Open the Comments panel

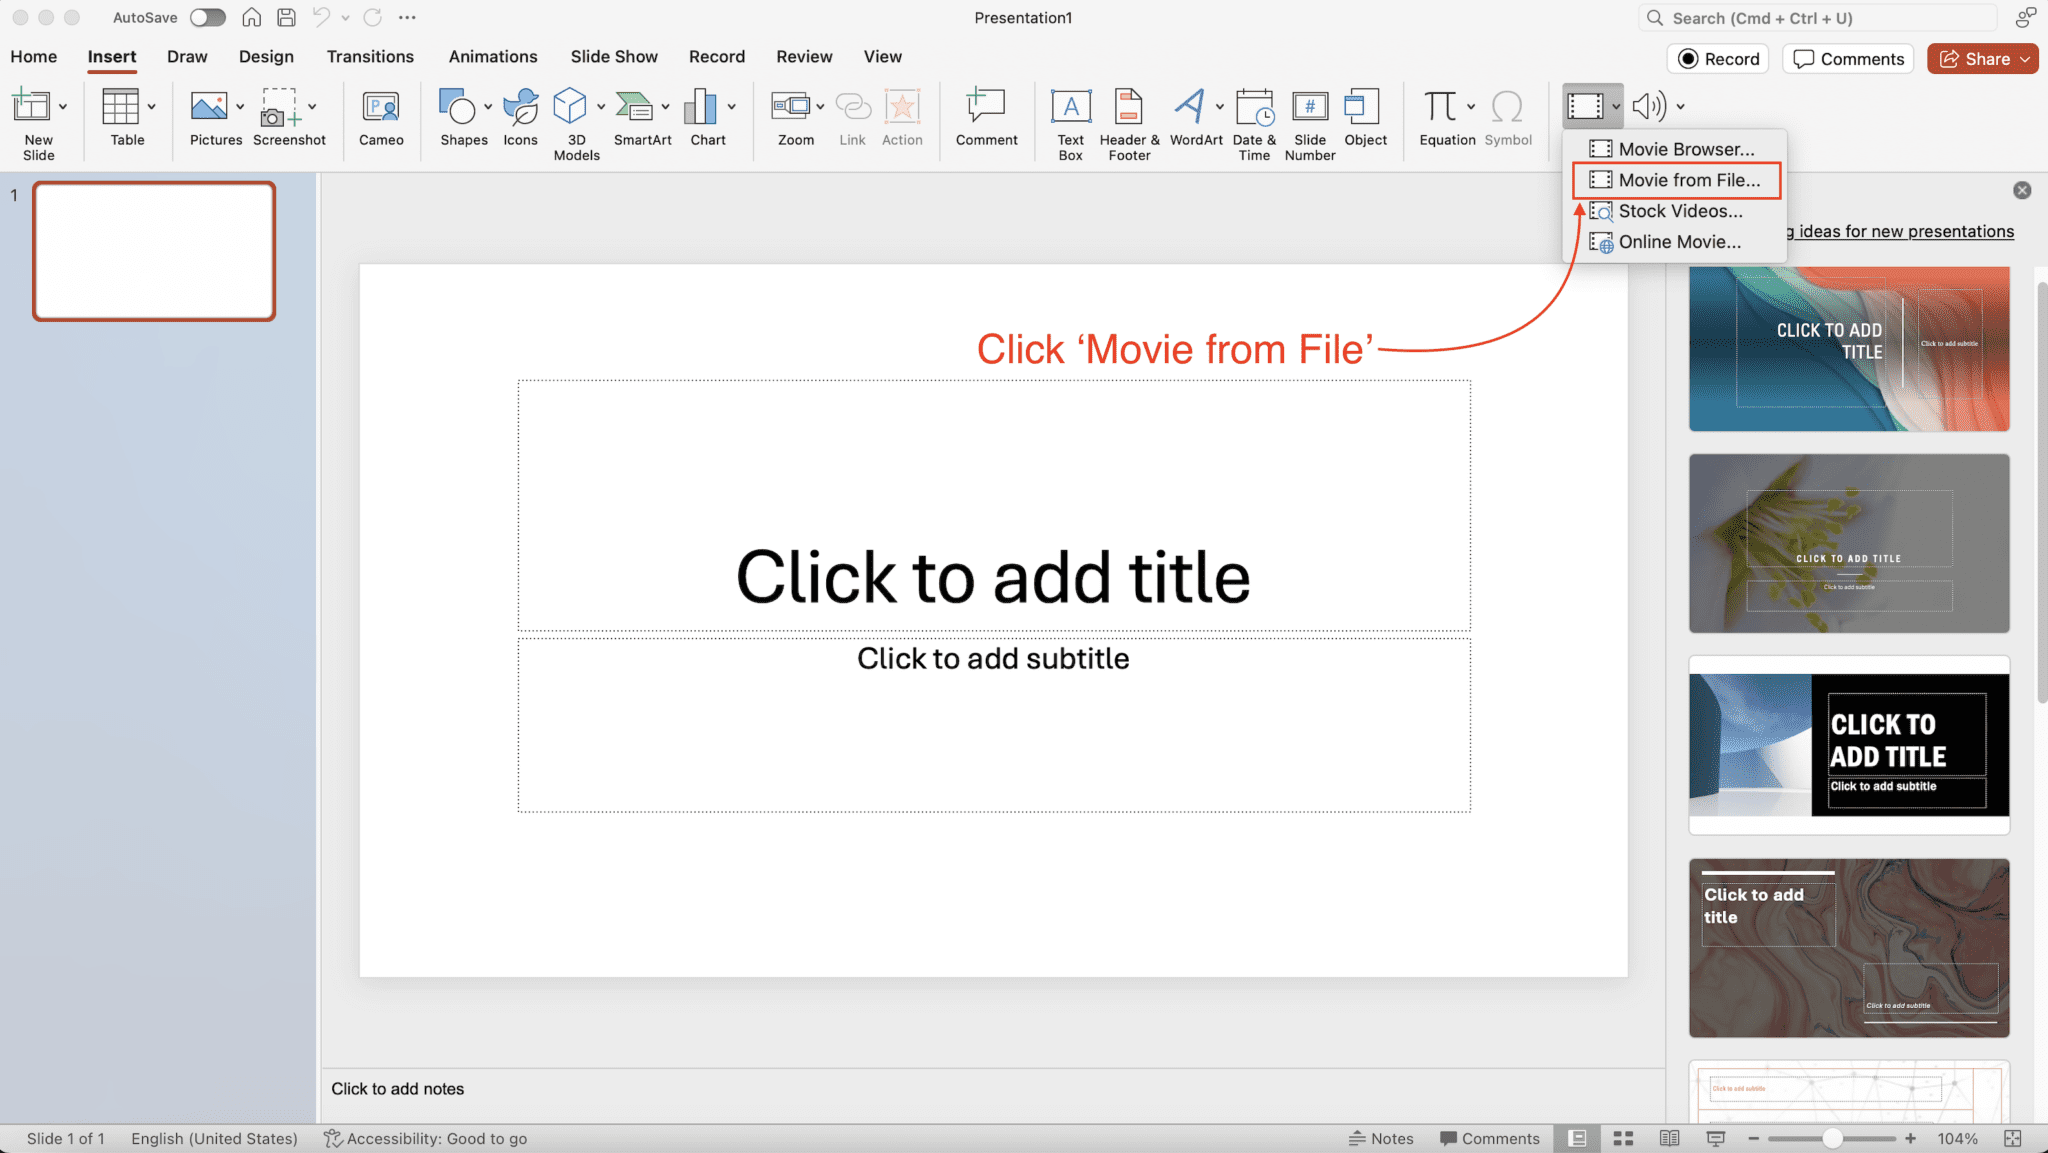(x=1846, y=58)
